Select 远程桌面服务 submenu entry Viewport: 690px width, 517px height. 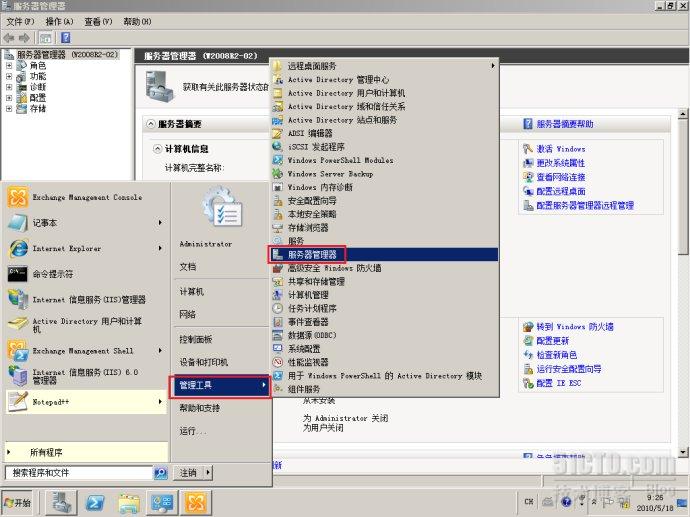click(384, 66)
